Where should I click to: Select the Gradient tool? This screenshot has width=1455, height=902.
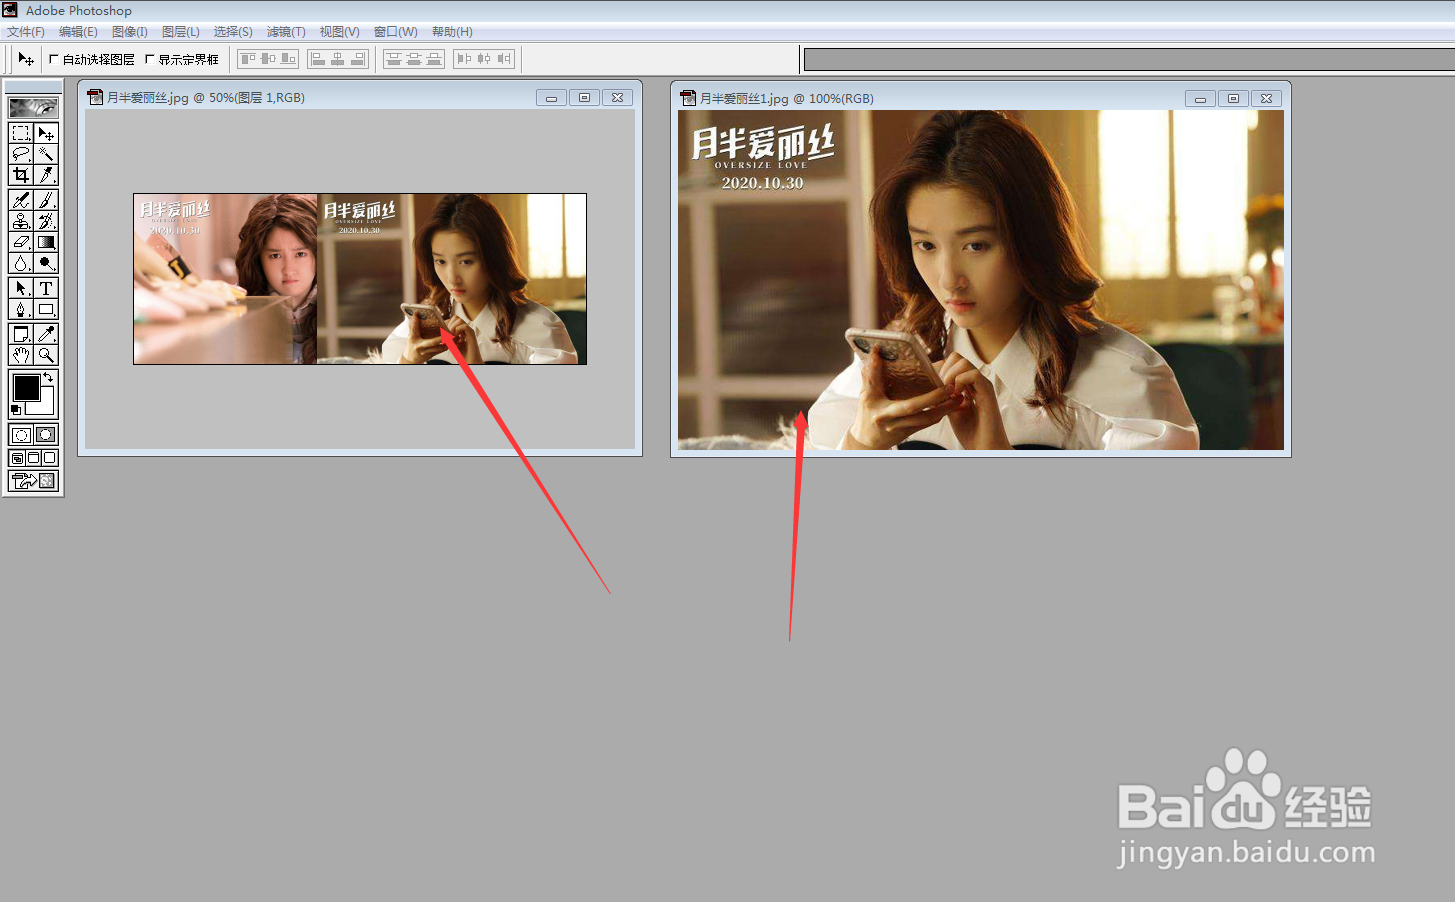pos(46,242)
